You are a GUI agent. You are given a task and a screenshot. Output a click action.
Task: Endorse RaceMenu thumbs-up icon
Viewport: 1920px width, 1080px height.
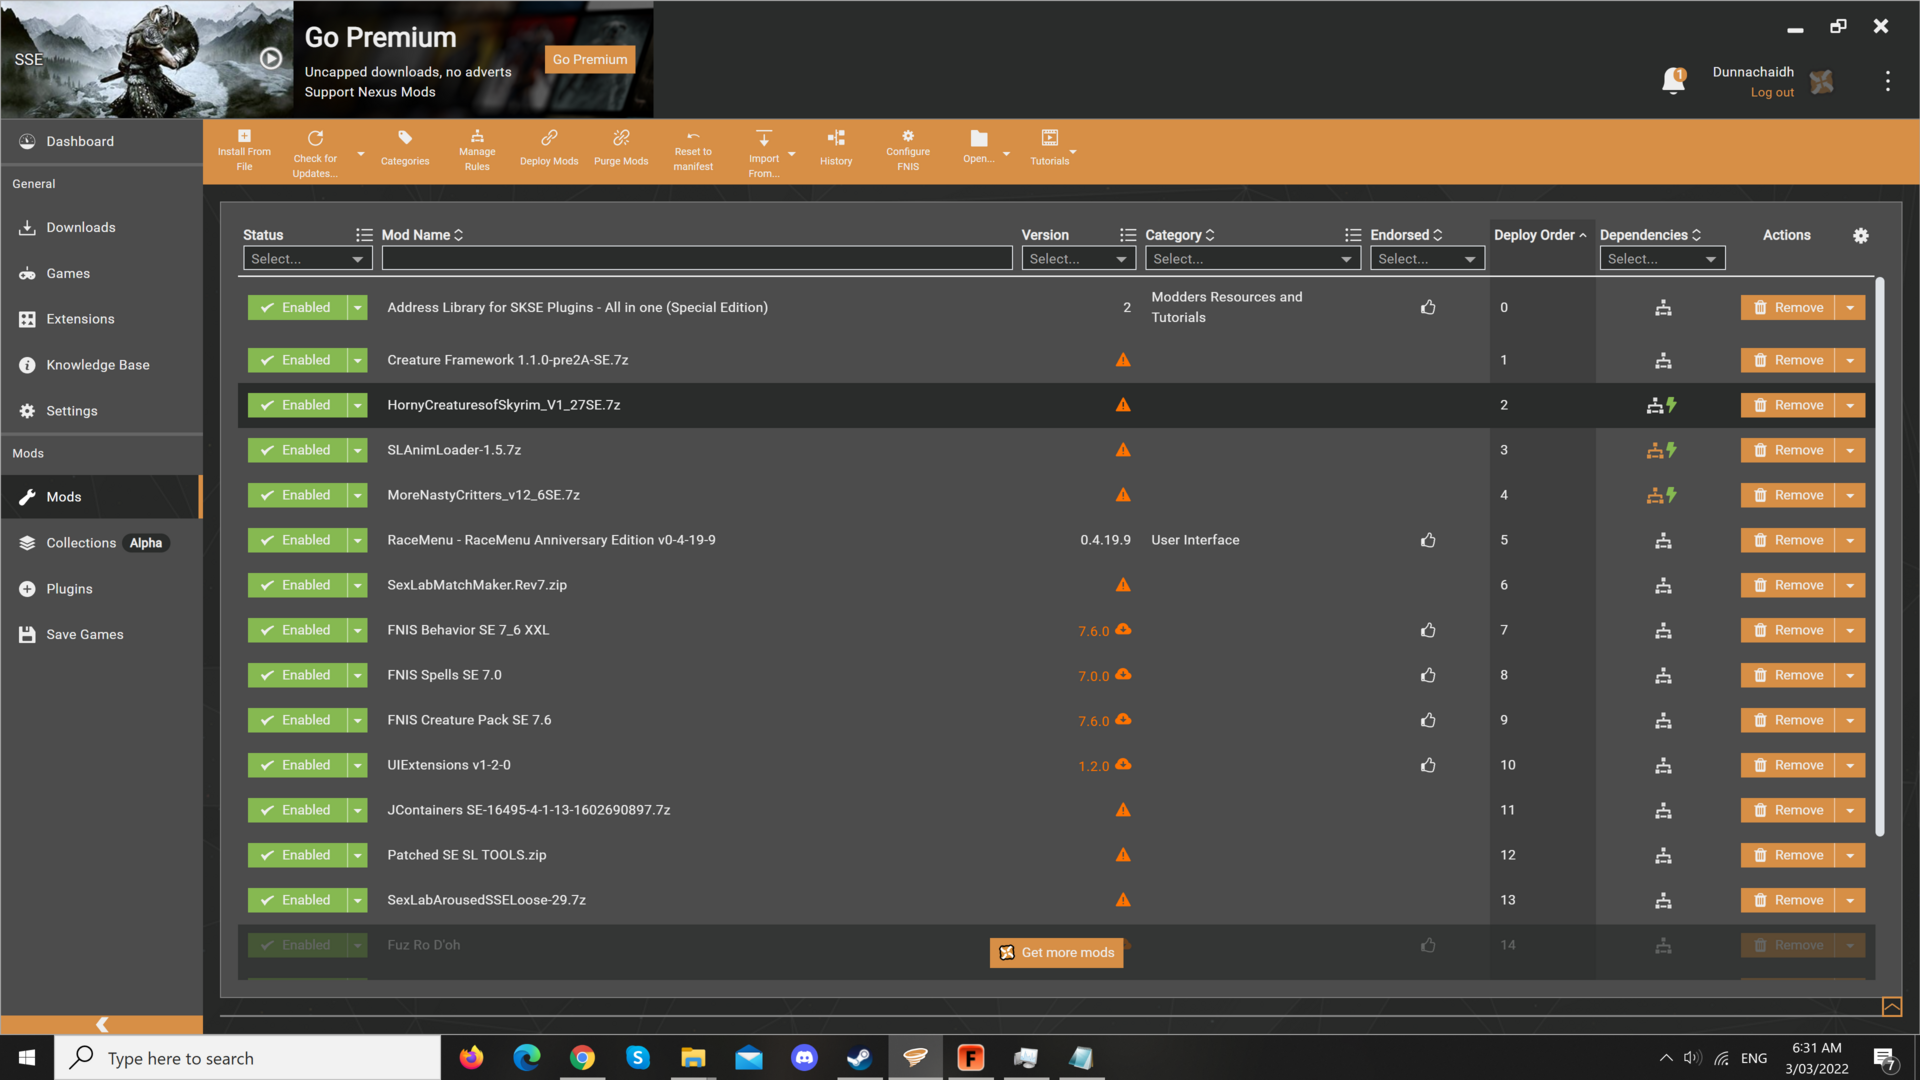[x=1428, y=540]
